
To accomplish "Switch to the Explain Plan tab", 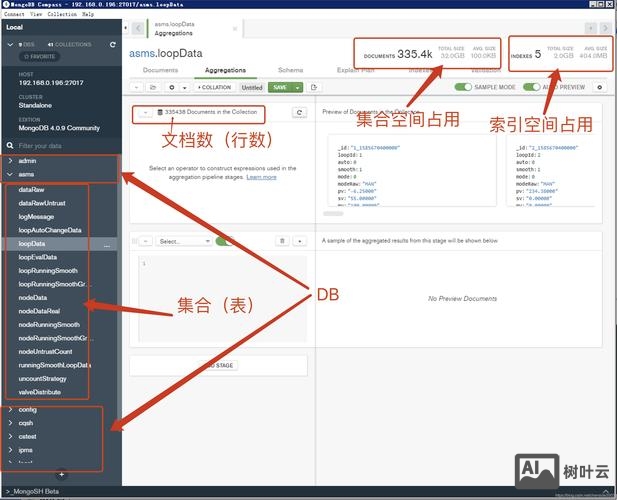I will pos(356,70).
